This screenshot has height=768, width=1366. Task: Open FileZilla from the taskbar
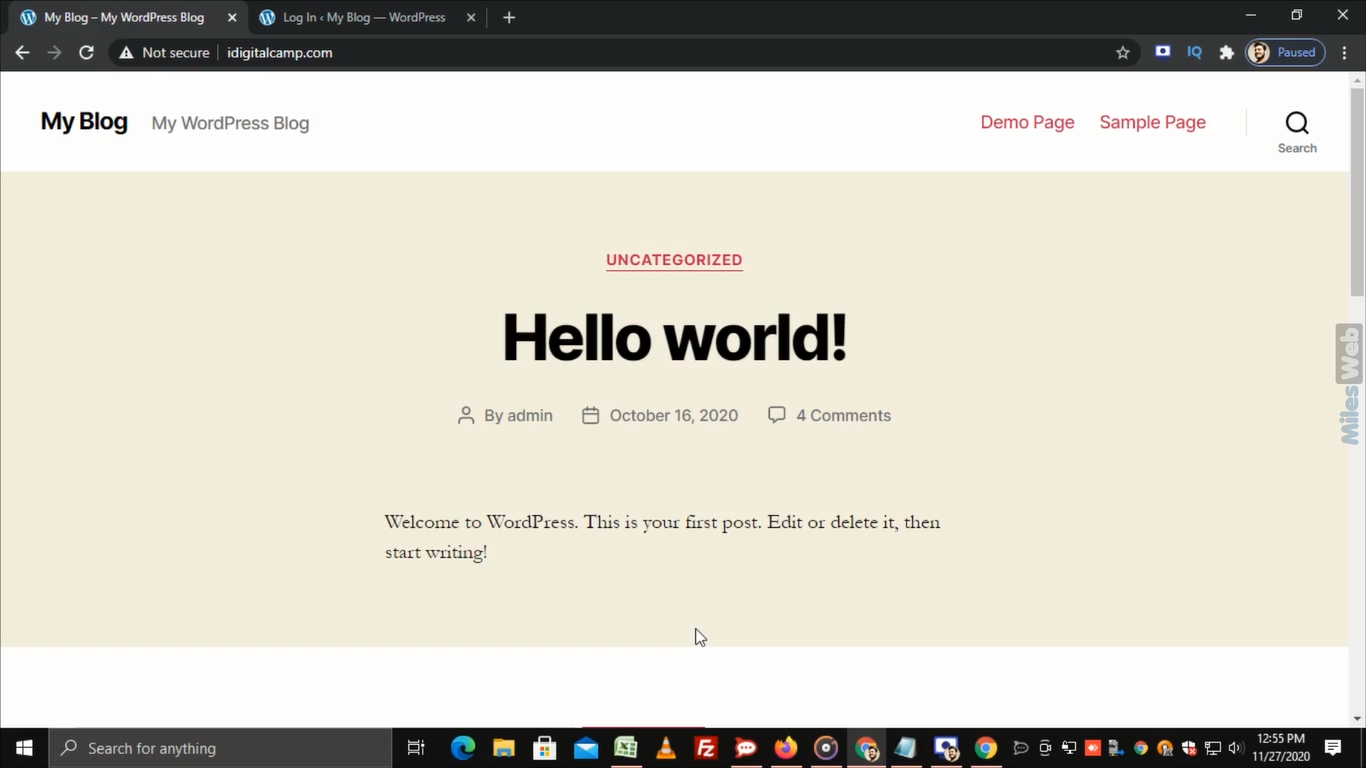706,748
